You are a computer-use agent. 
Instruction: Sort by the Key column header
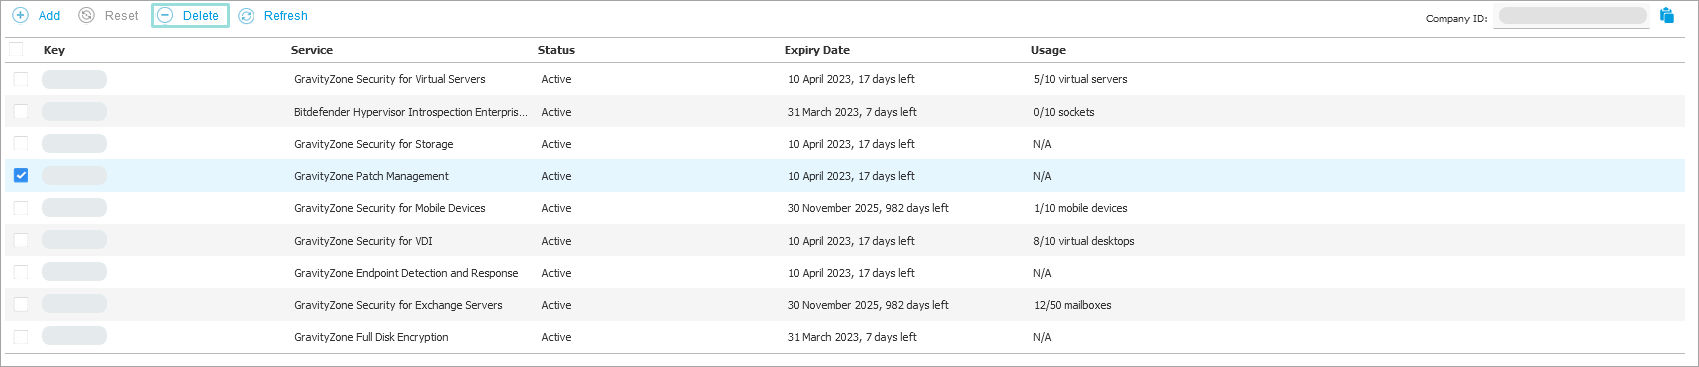(54, 50)
